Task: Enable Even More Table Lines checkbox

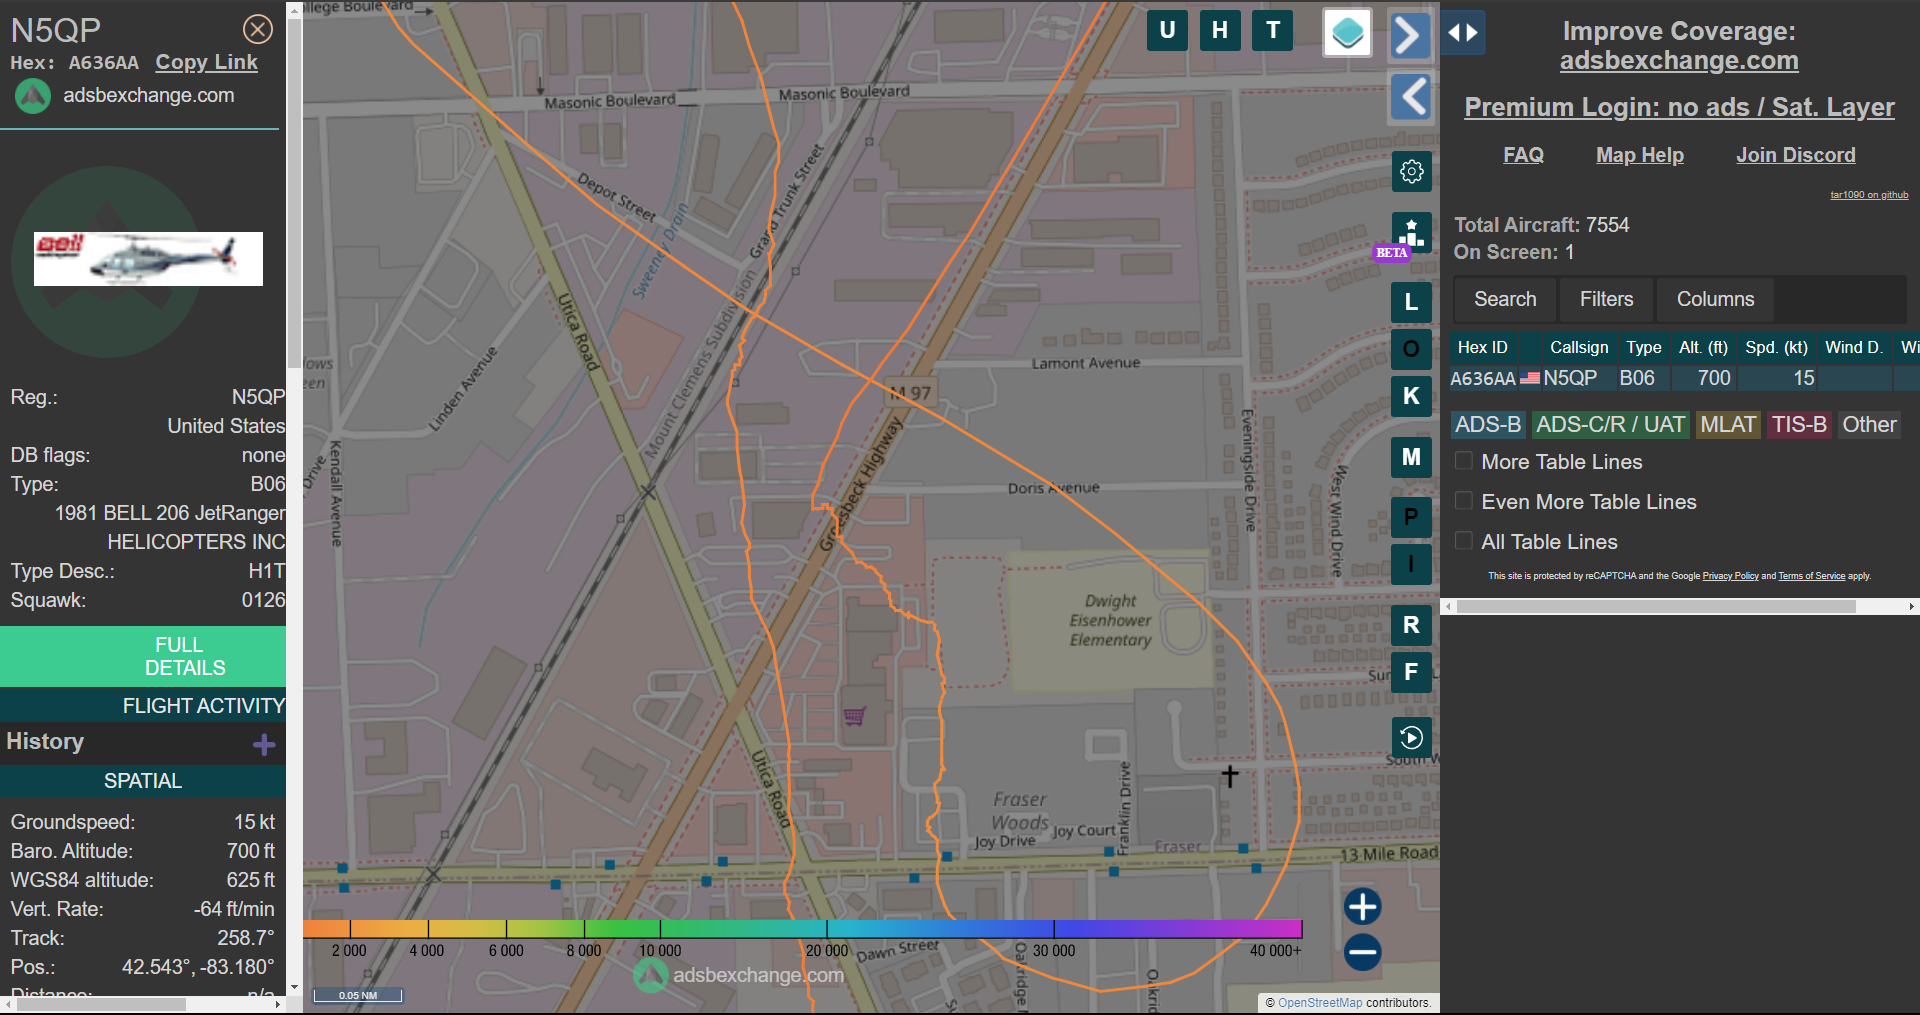Action: 1464,501
